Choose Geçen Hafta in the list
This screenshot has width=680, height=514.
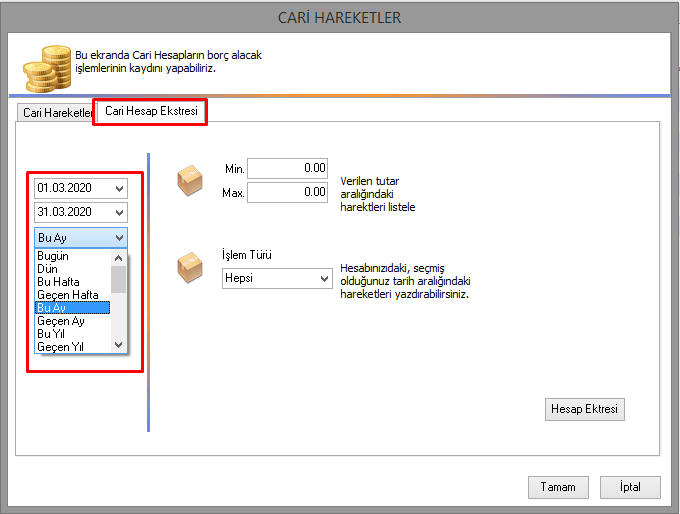[66, 295]
